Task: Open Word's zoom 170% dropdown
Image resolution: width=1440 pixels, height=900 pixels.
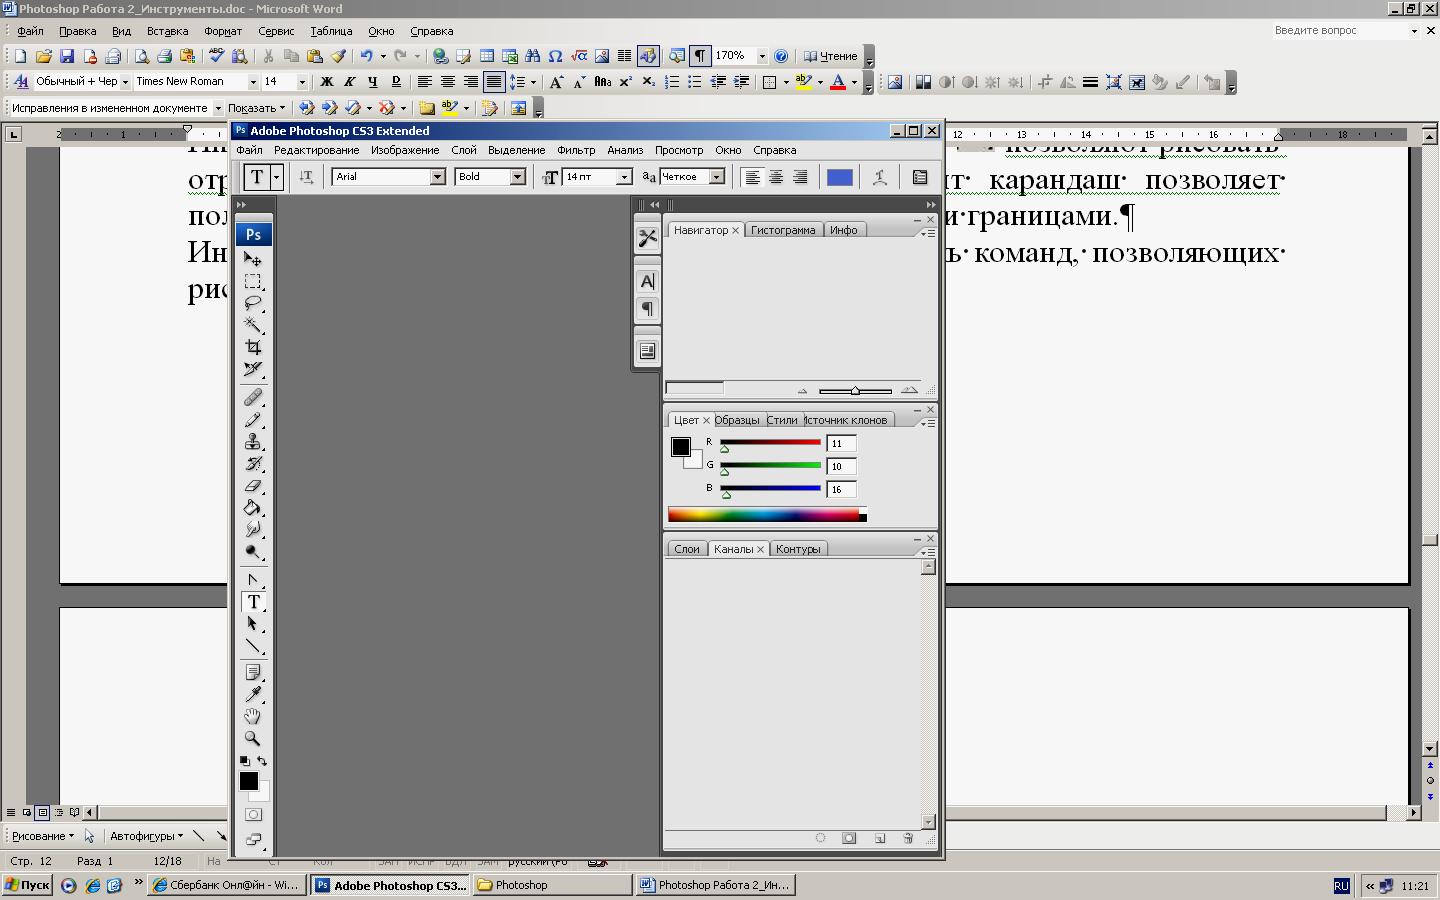Action: (x=762, y=56)
